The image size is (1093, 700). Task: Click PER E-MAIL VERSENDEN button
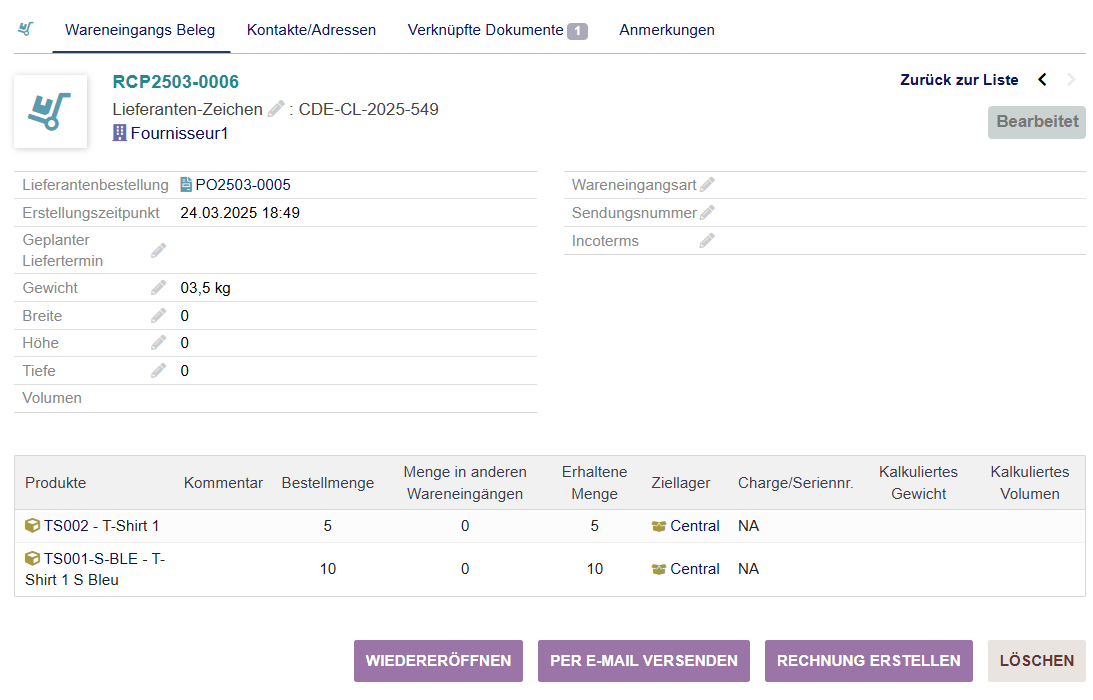coord(643,661)
